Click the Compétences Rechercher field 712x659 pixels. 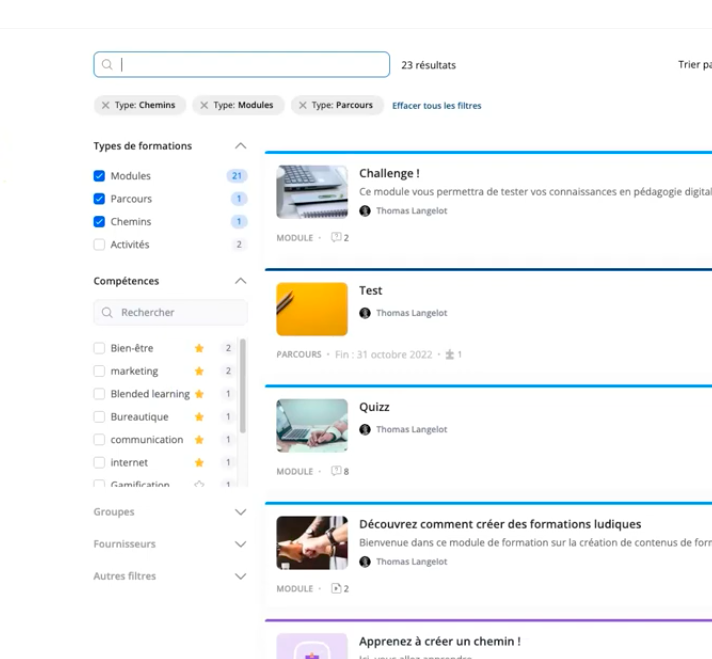pos(171,312)
